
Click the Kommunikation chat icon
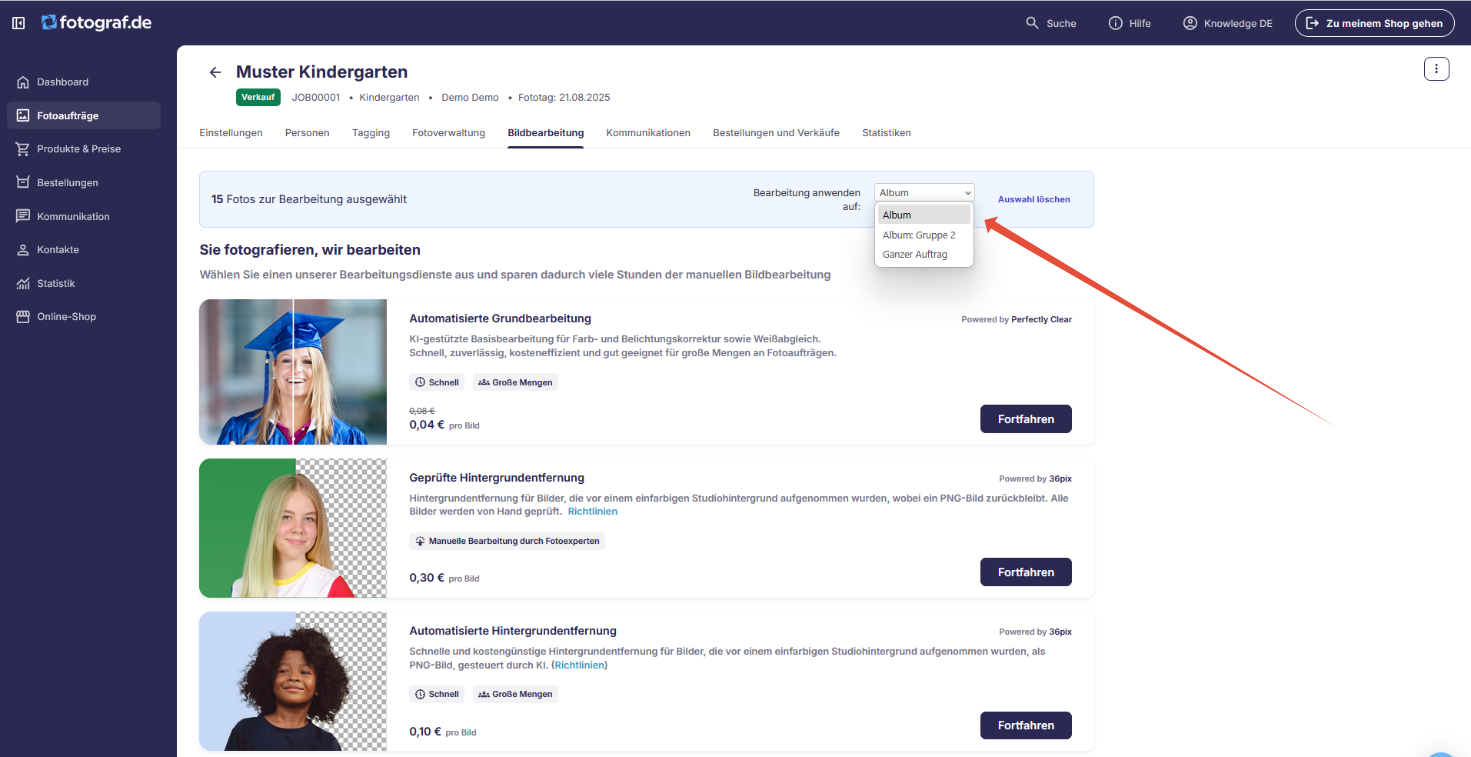click(x=23, y=216)
